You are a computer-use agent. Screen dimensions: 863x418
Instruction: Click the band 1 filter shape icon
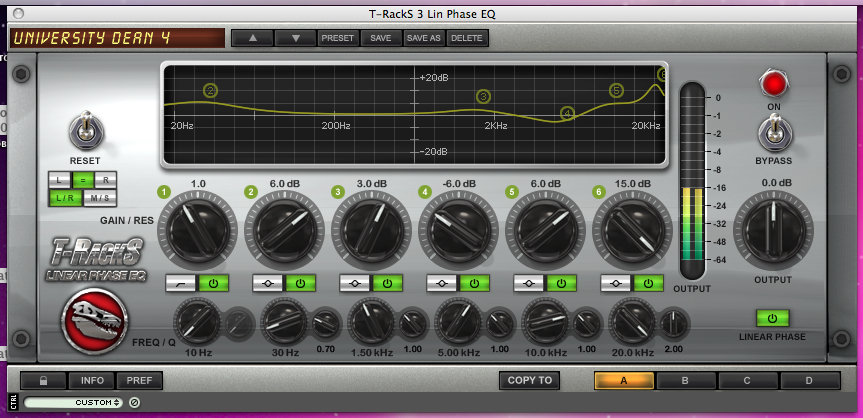(181, 284)
